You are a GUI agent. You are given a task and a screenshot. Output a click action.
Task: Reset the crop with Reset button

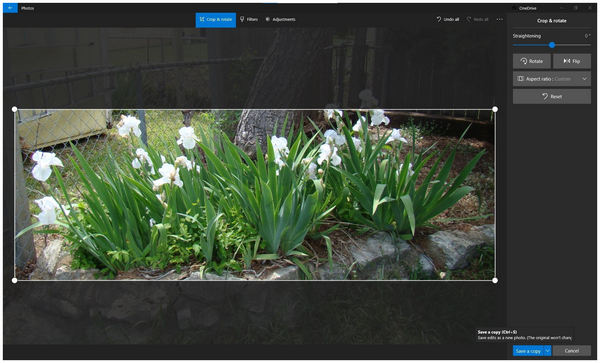click(x=552, y=96)
